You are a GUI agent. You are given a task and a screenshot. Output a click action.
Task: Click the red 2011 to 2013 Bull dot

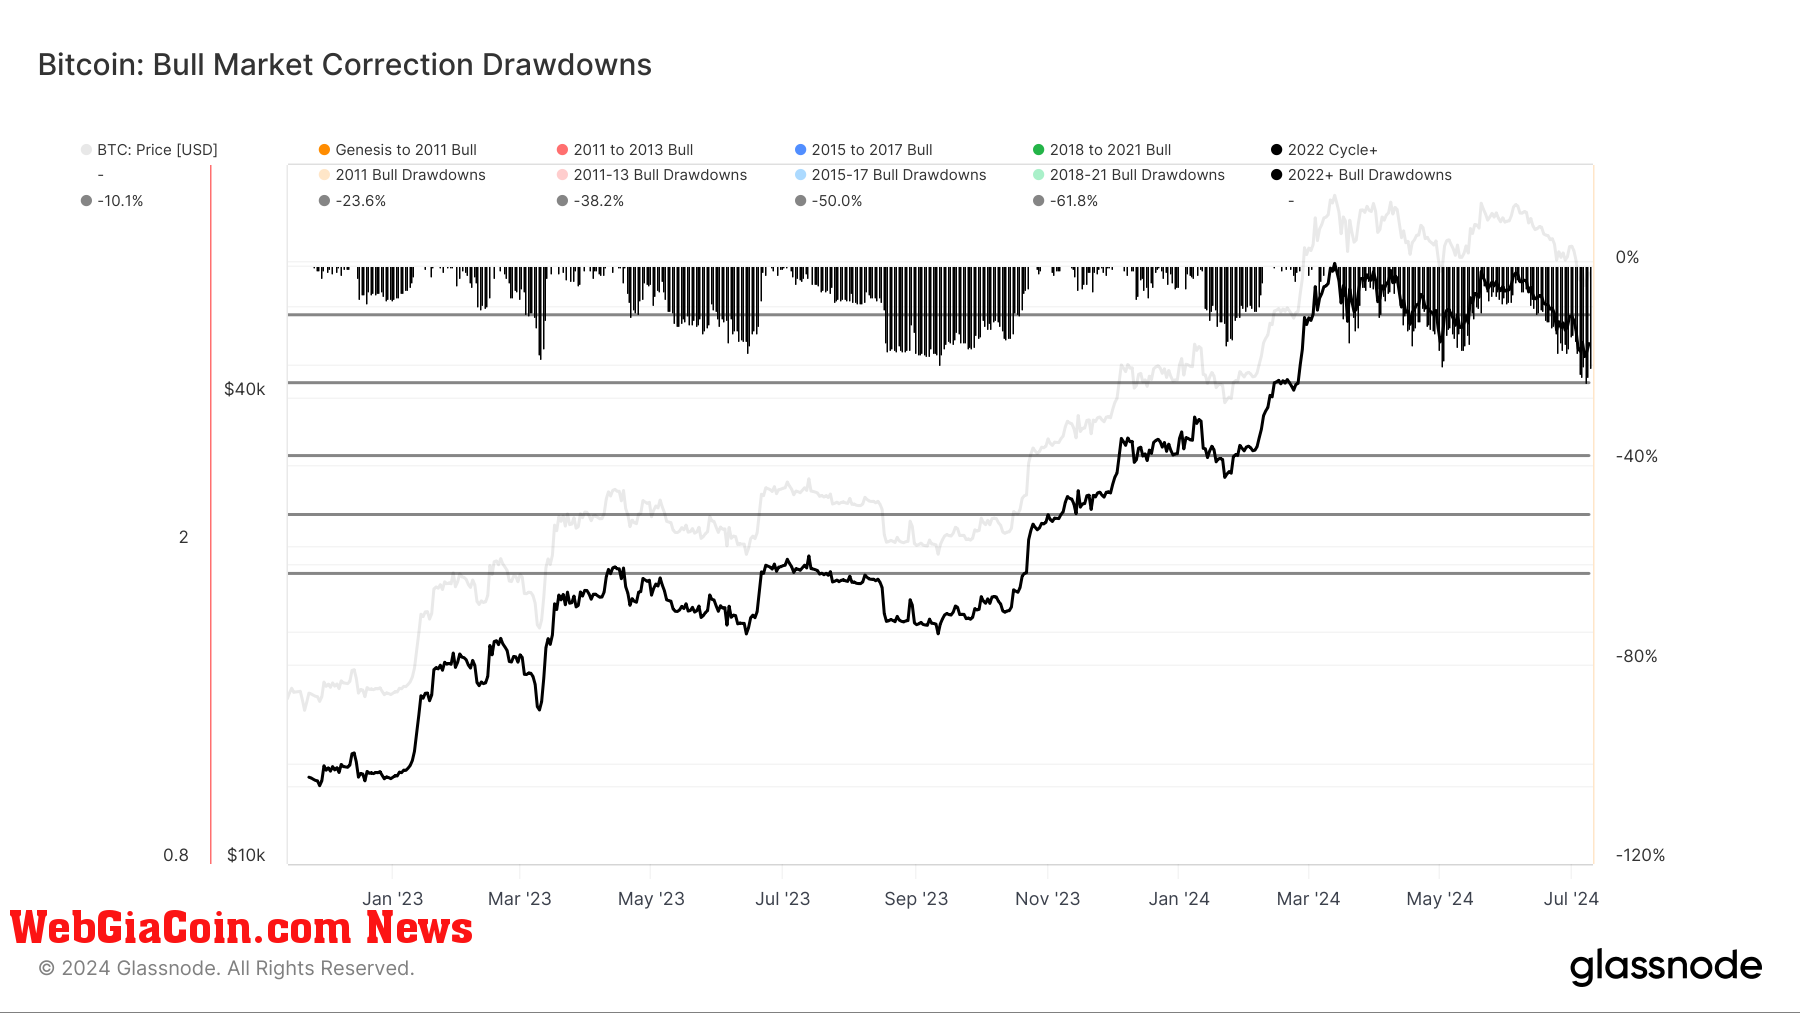562,150
